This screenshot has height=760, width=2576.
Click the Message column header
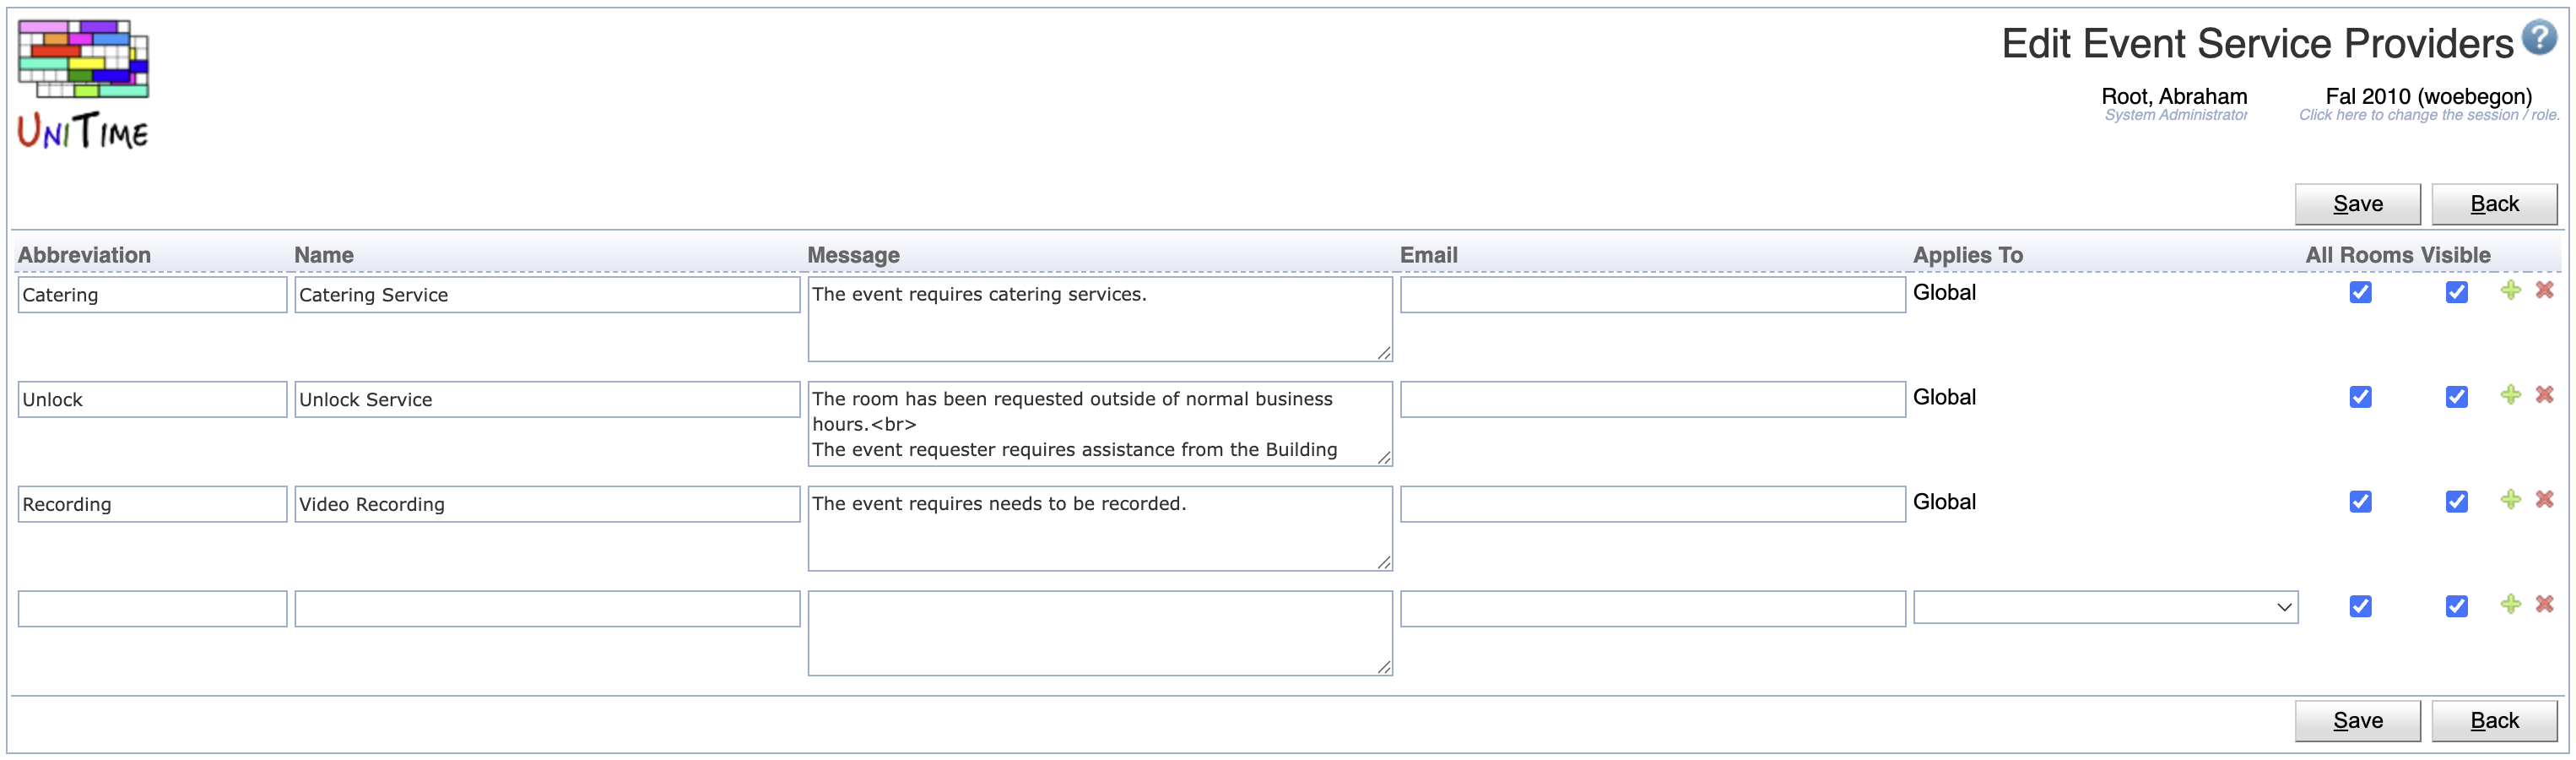pyautogui.click(x=853, y=255)
